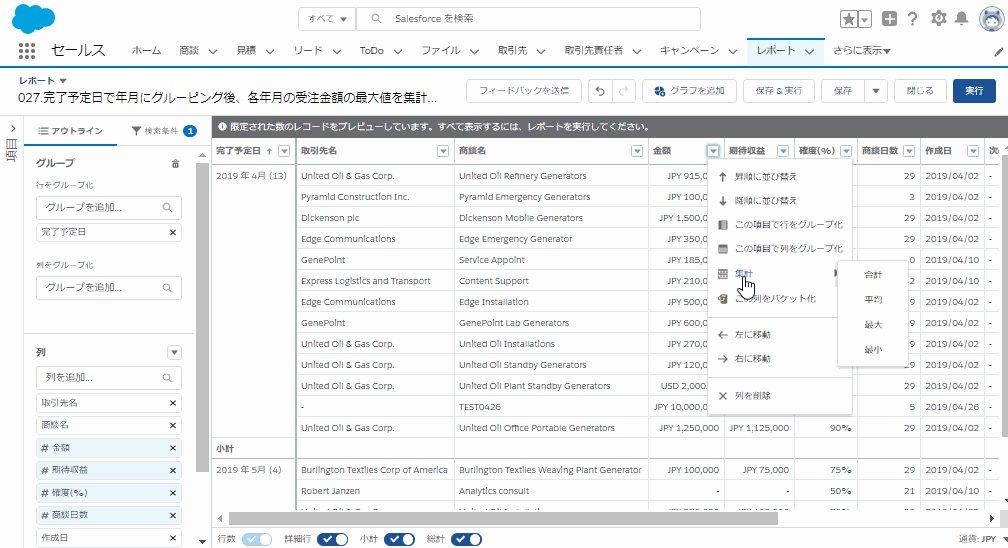Screen dimensions: 1008x548
Task: Open さらに表示 more tabs menu
Action: [861, 51]
